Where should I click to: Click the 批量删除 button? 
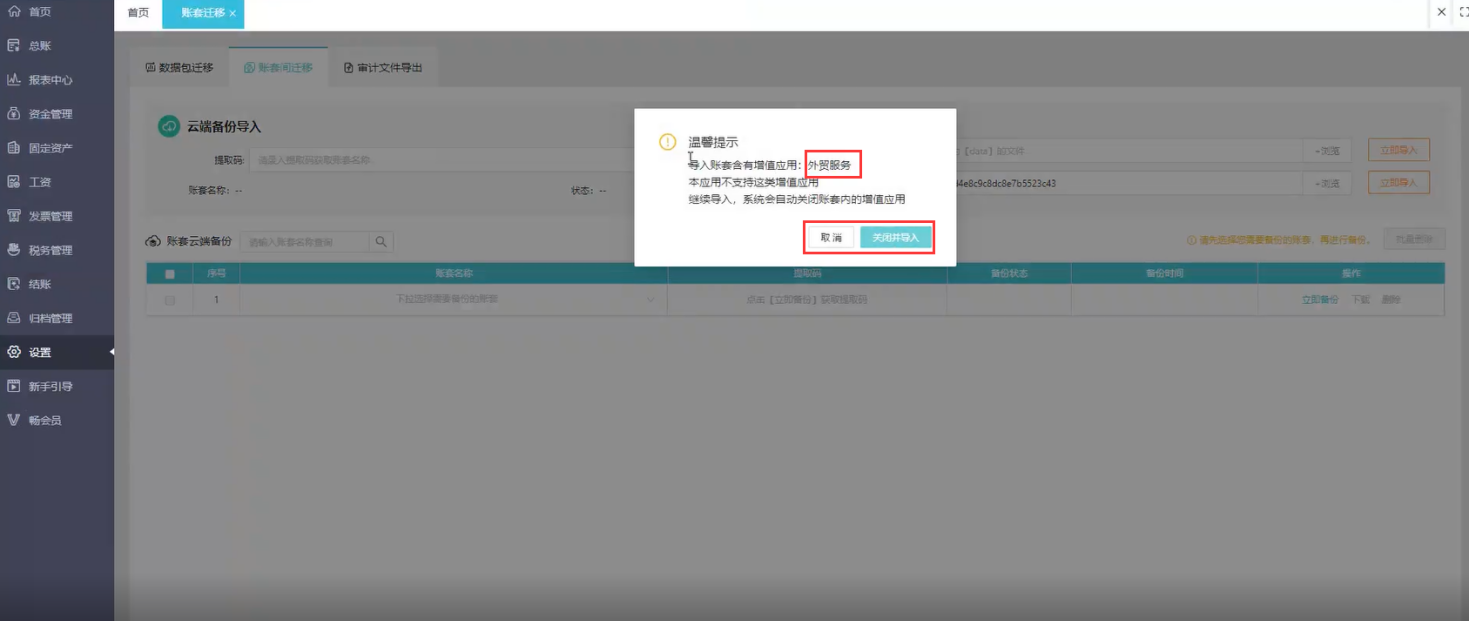[1414, 240]
